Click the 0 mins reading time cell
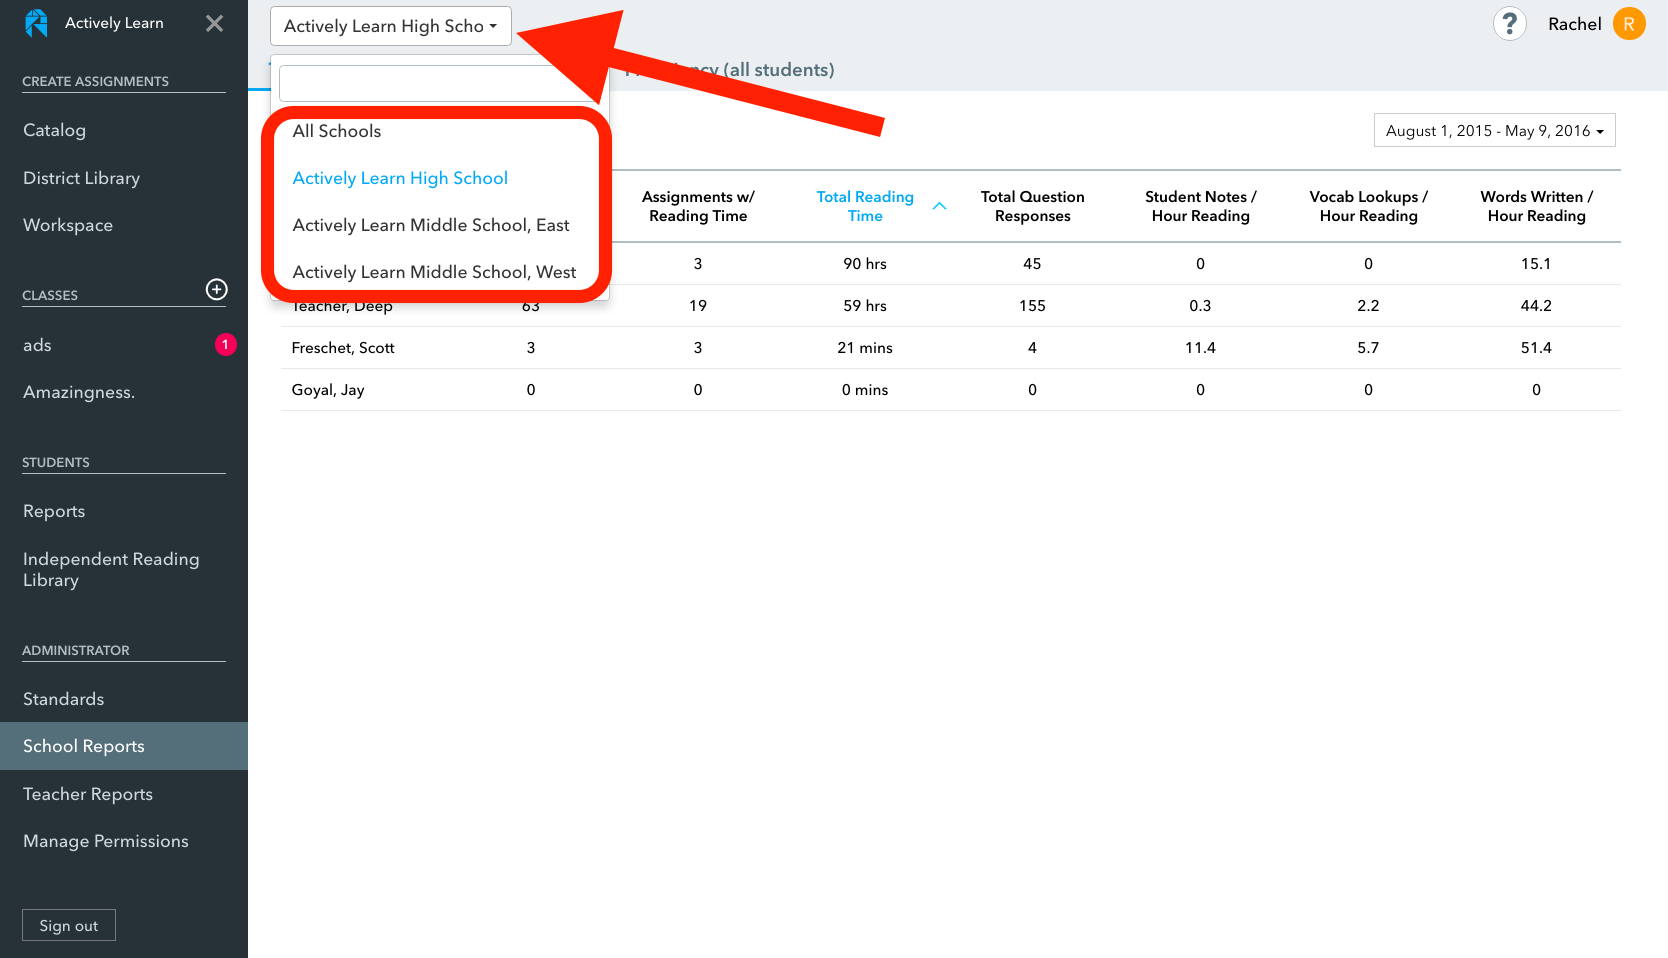The height and width of the screenshot is (958, 1668). (865, 390)
